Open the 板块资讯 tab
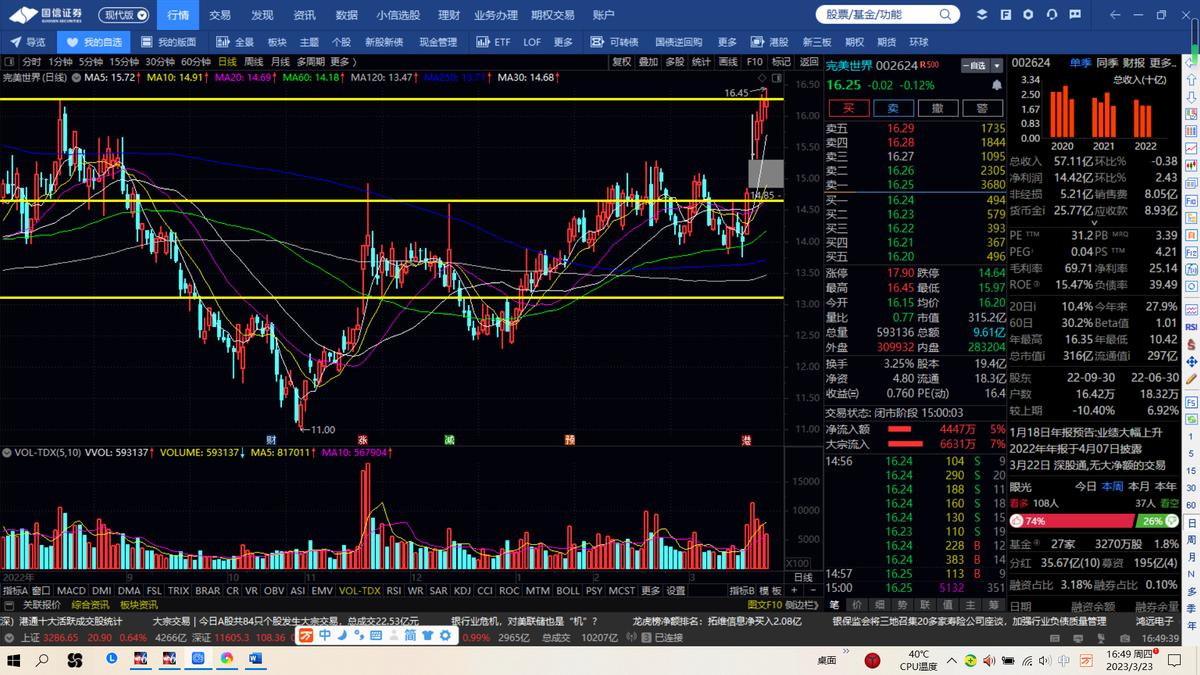 (x=138, y=605)
